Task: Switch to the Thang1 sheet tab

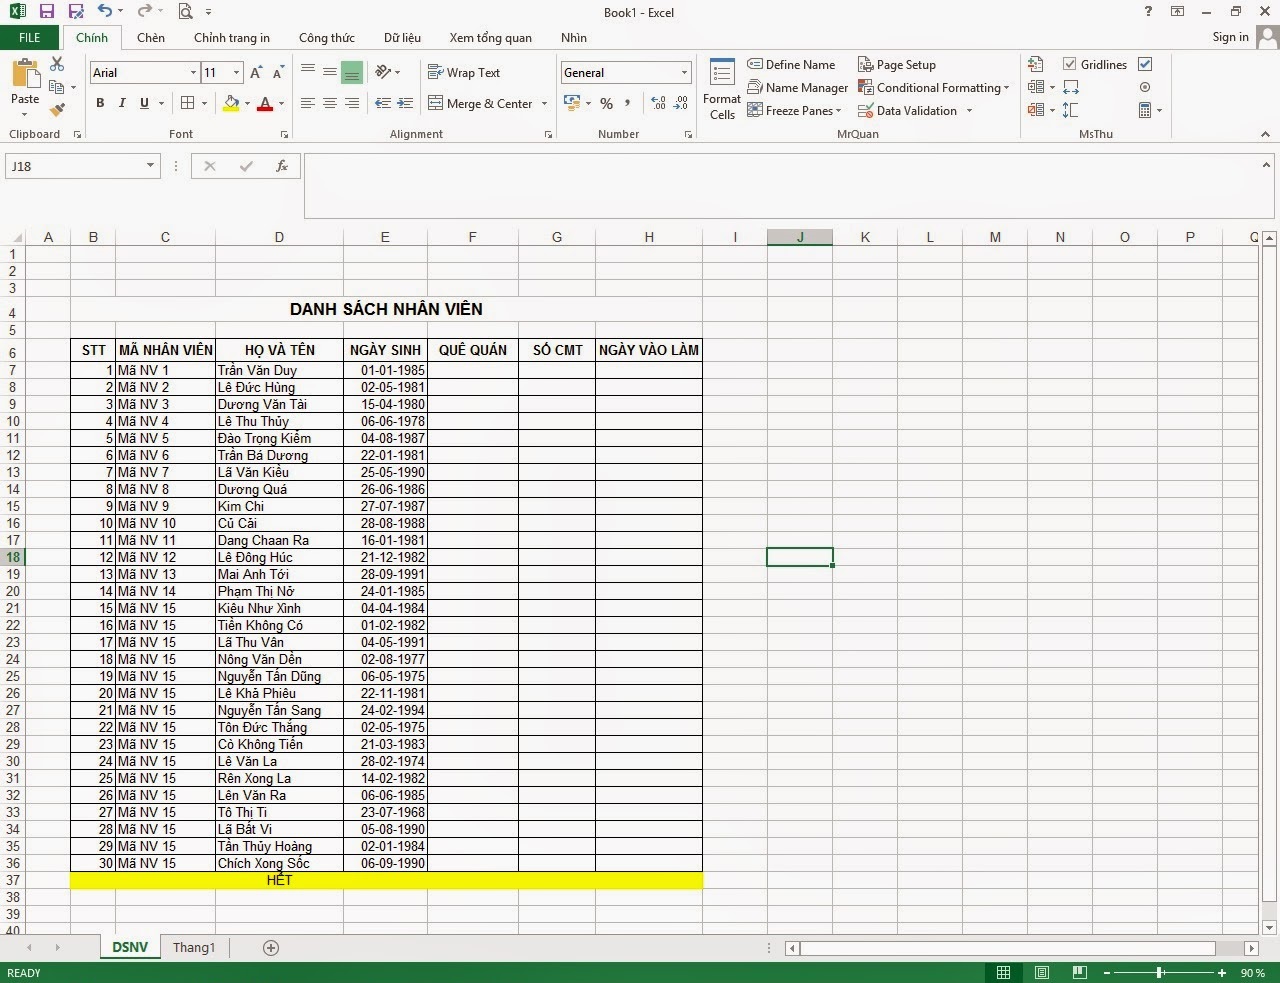Action: (x=194, y=947)
